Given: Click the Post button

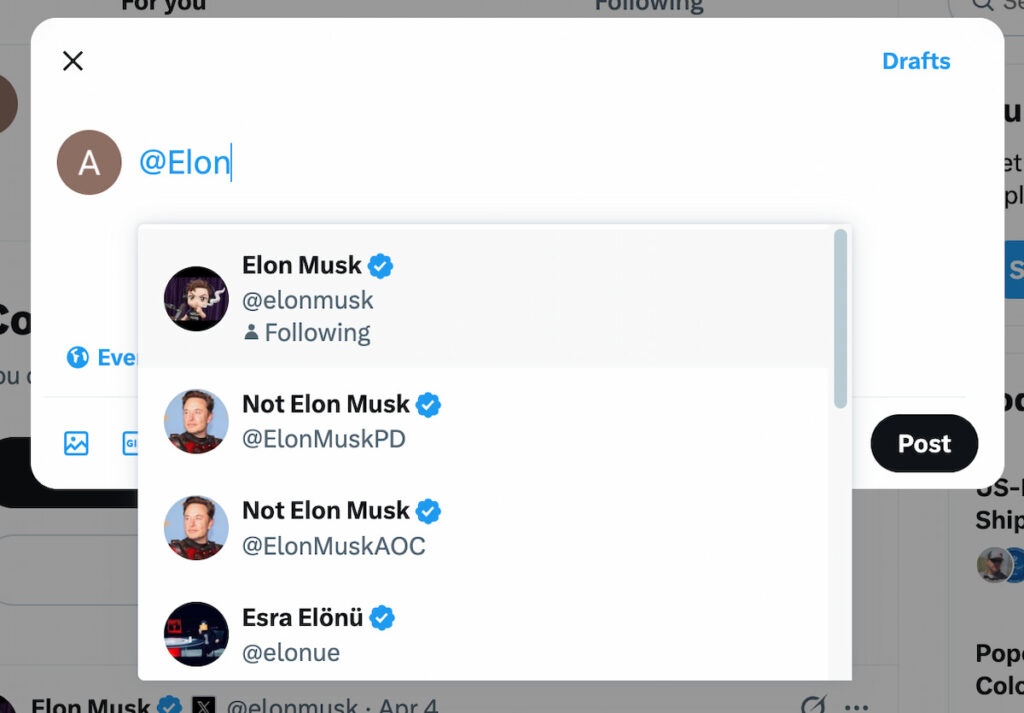Looking at the screenshot, I should point(924,443).
